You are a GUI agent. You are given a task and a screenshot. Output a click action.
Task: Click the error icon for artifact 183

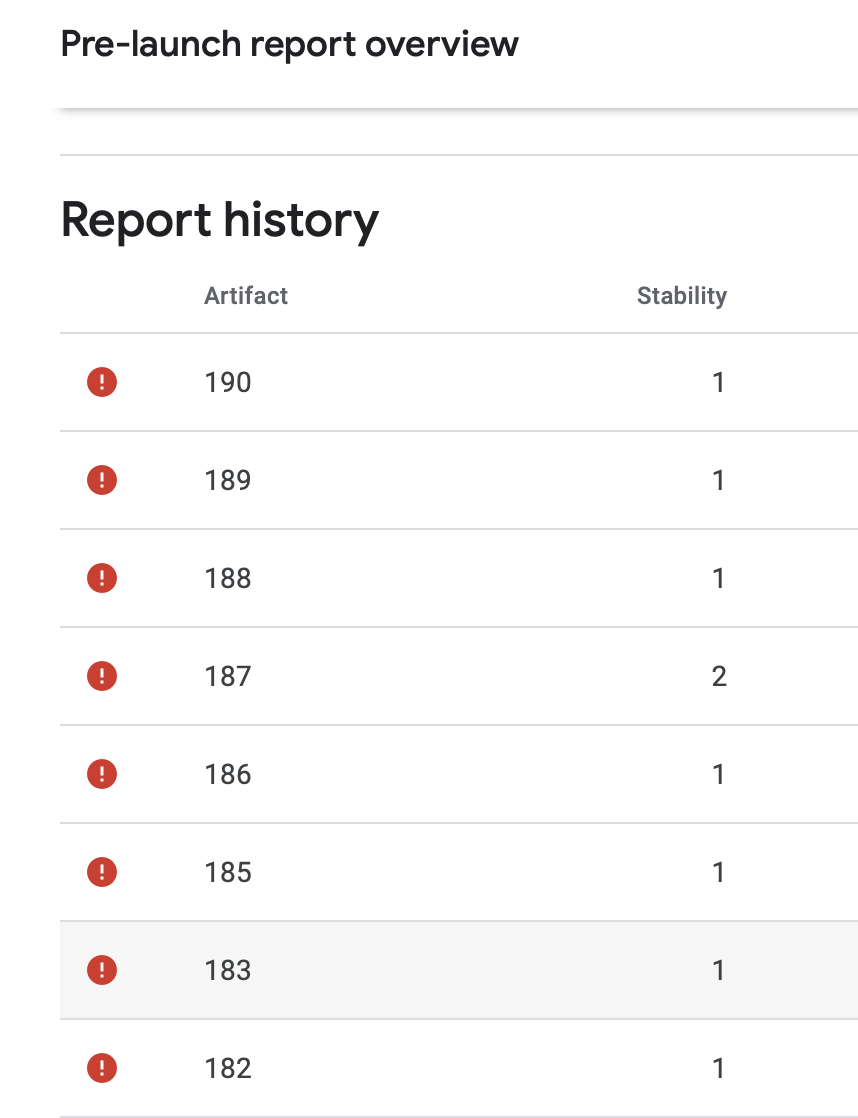tap(101, 970)
